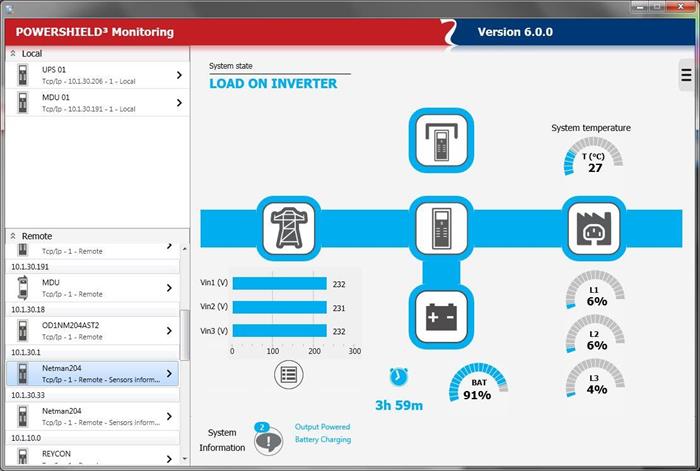
Task: Open the input measurements list icon
Action: 289,375
